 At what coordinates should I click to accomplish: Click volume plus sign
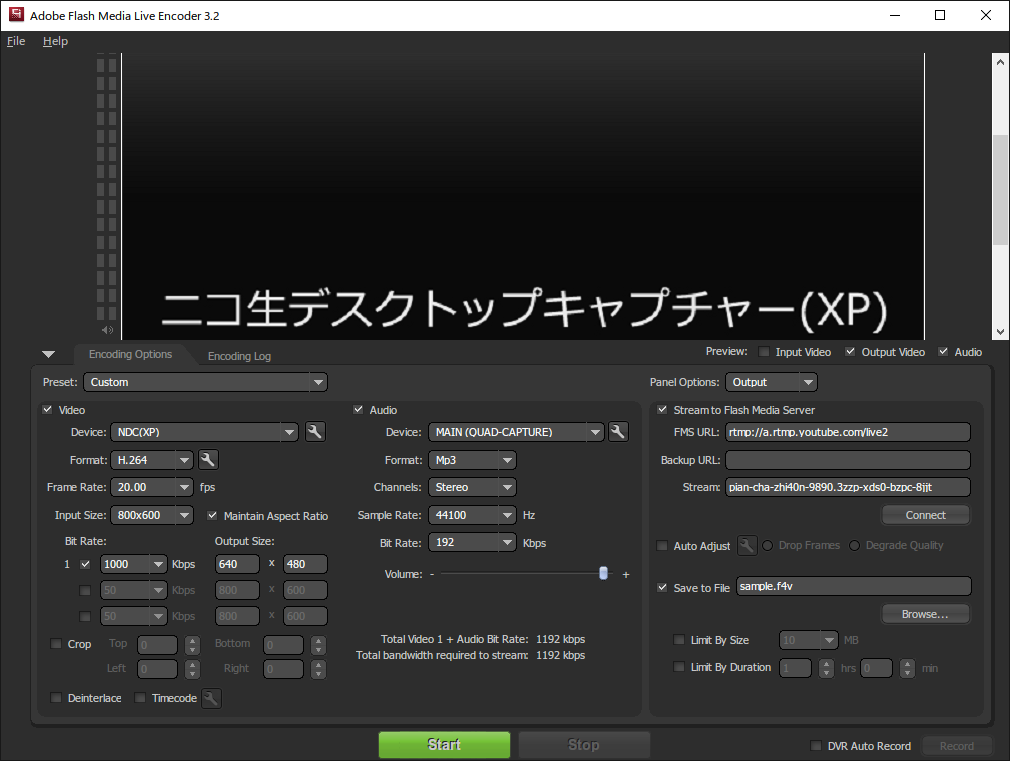625,574
